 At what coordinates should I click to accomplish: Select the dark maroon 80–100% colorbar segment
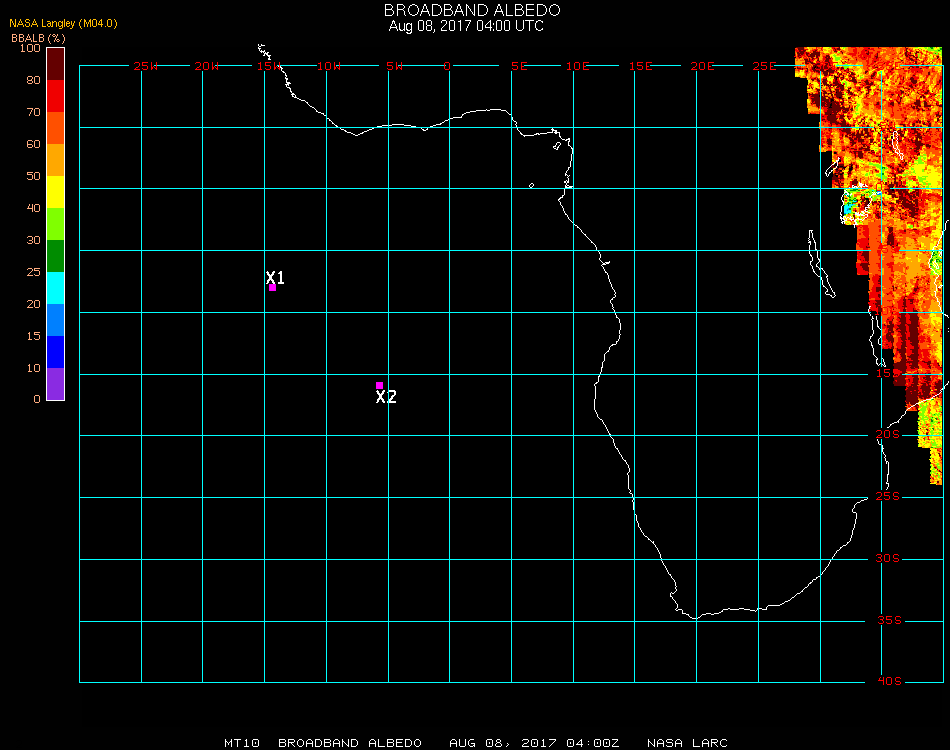coord(55,64)
